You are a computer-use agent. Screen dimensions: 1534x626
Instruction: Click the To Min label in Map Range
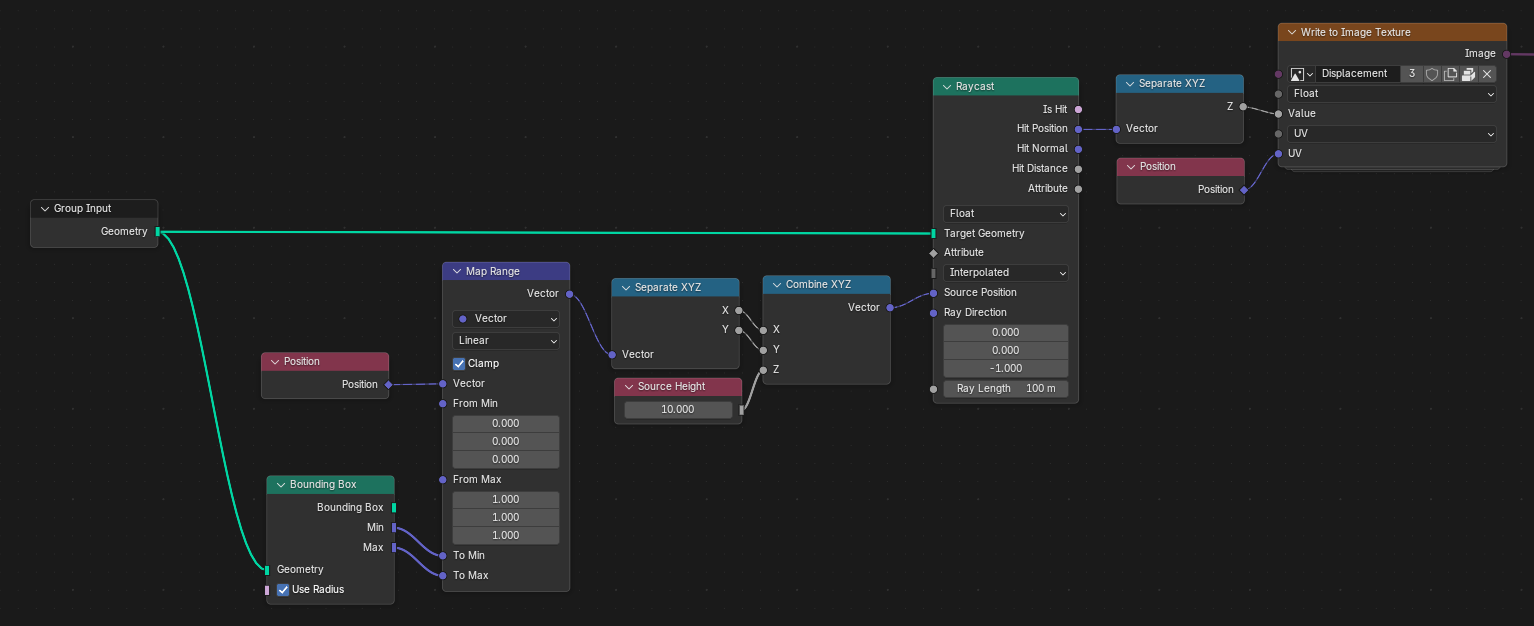(x=469, y=556)
